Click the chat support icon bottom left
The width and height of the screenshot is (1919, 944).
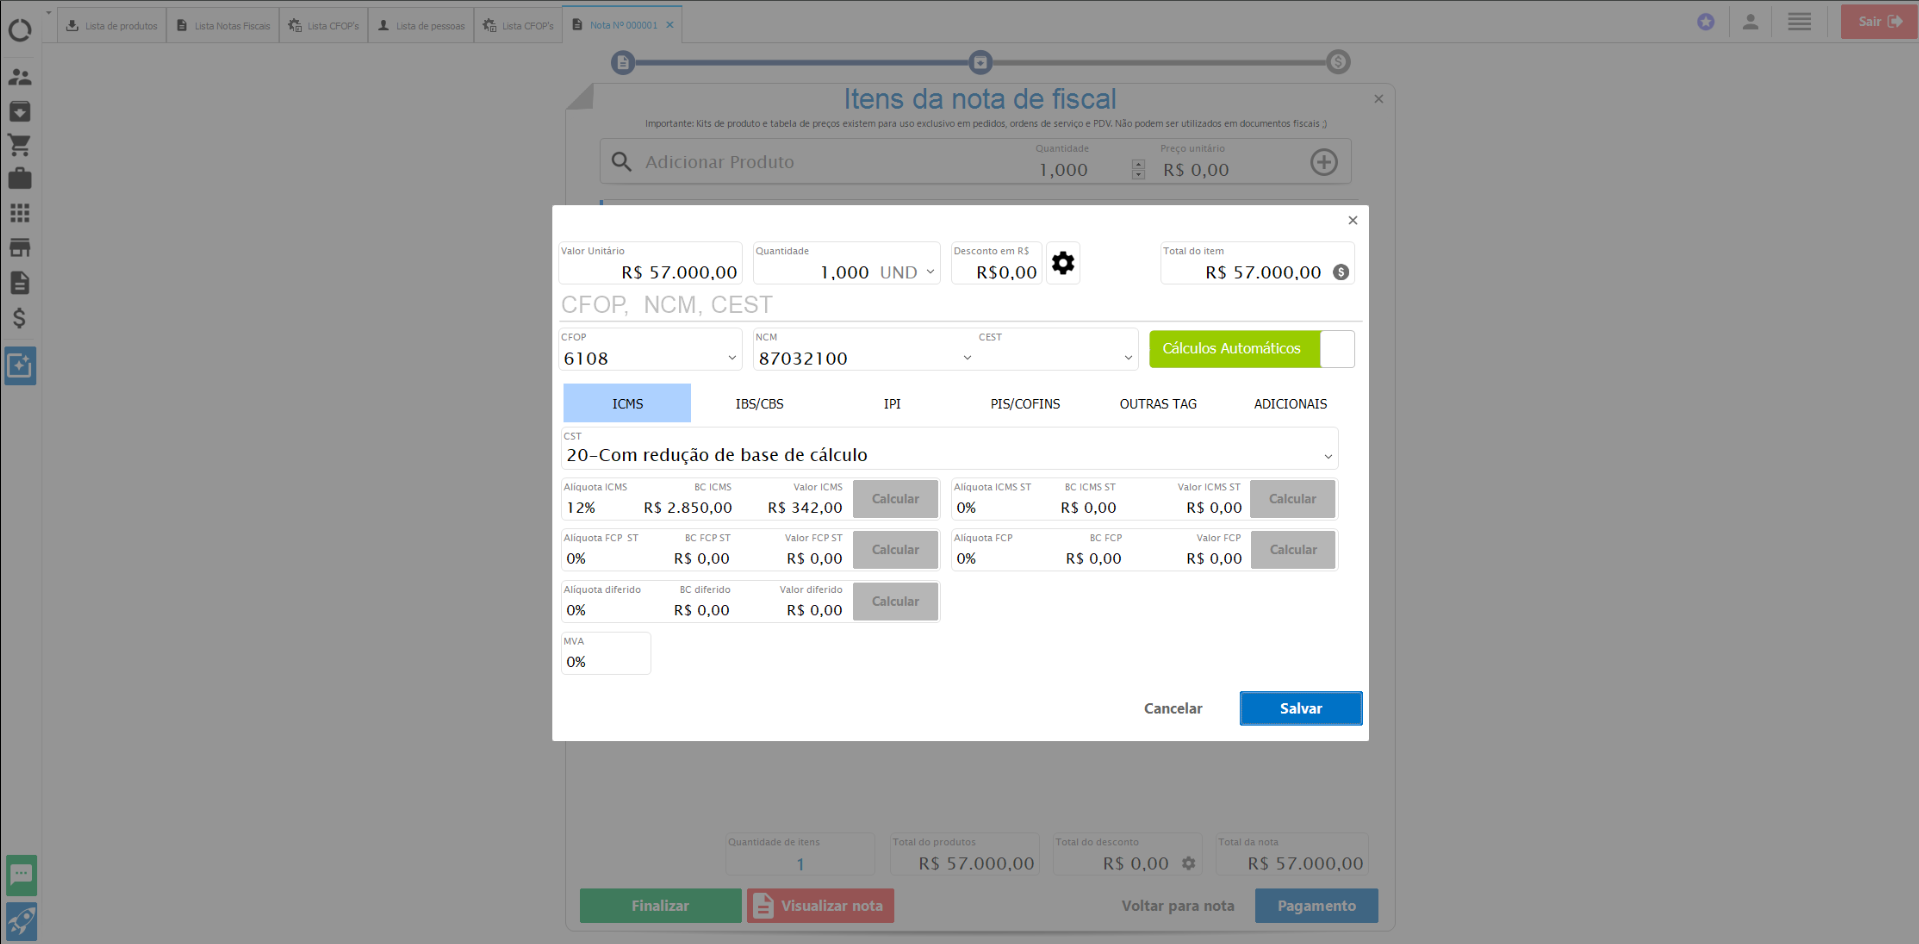pos(21,875)
